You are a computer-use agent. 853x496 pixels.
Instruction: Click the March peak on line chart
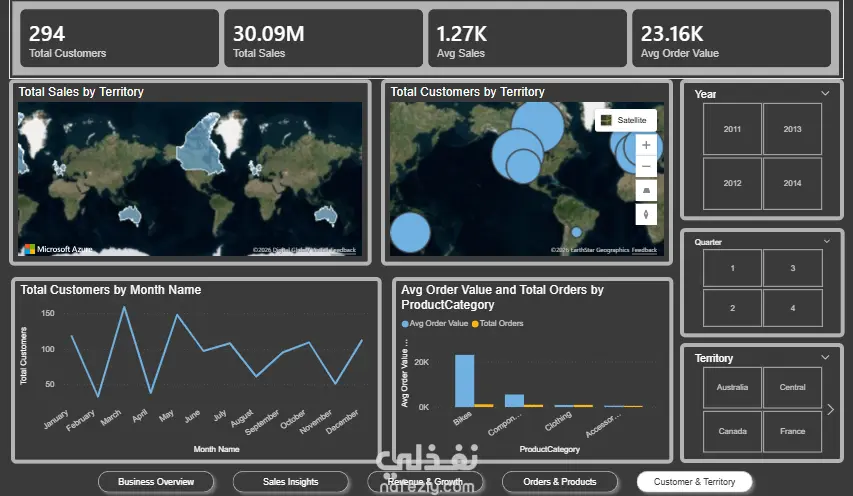pyautogui.click(x=124, y=307)
